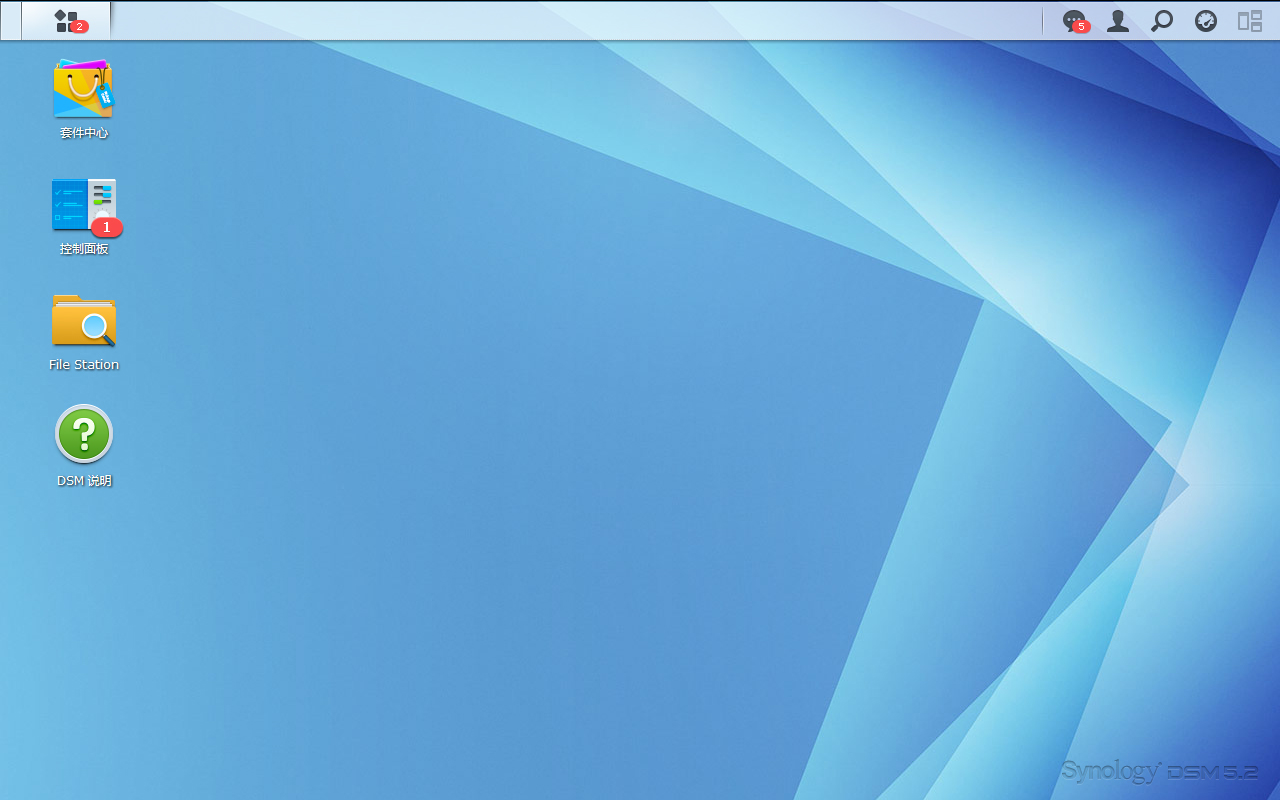
Task: Launch the File Station folder icon
Action: point(83,320)
